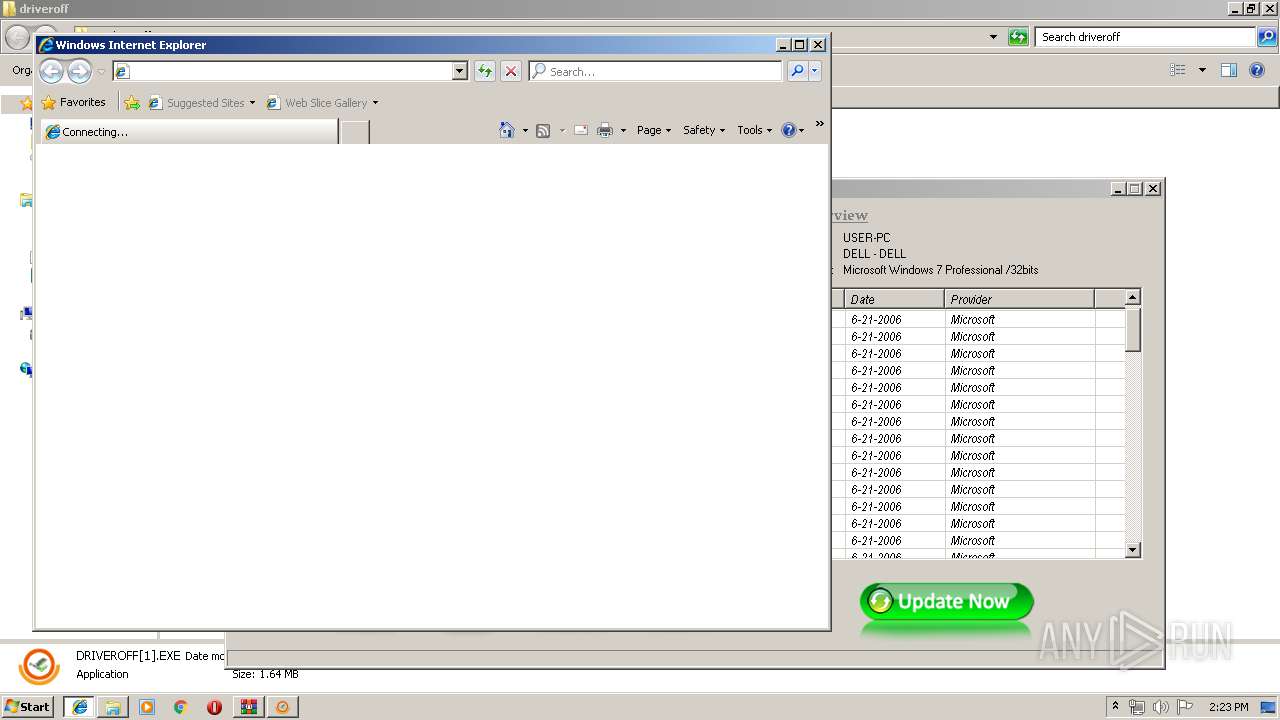Open a new tab in Internet Explorer
This screenshot has width=1280, height=720.
point(354,132)
